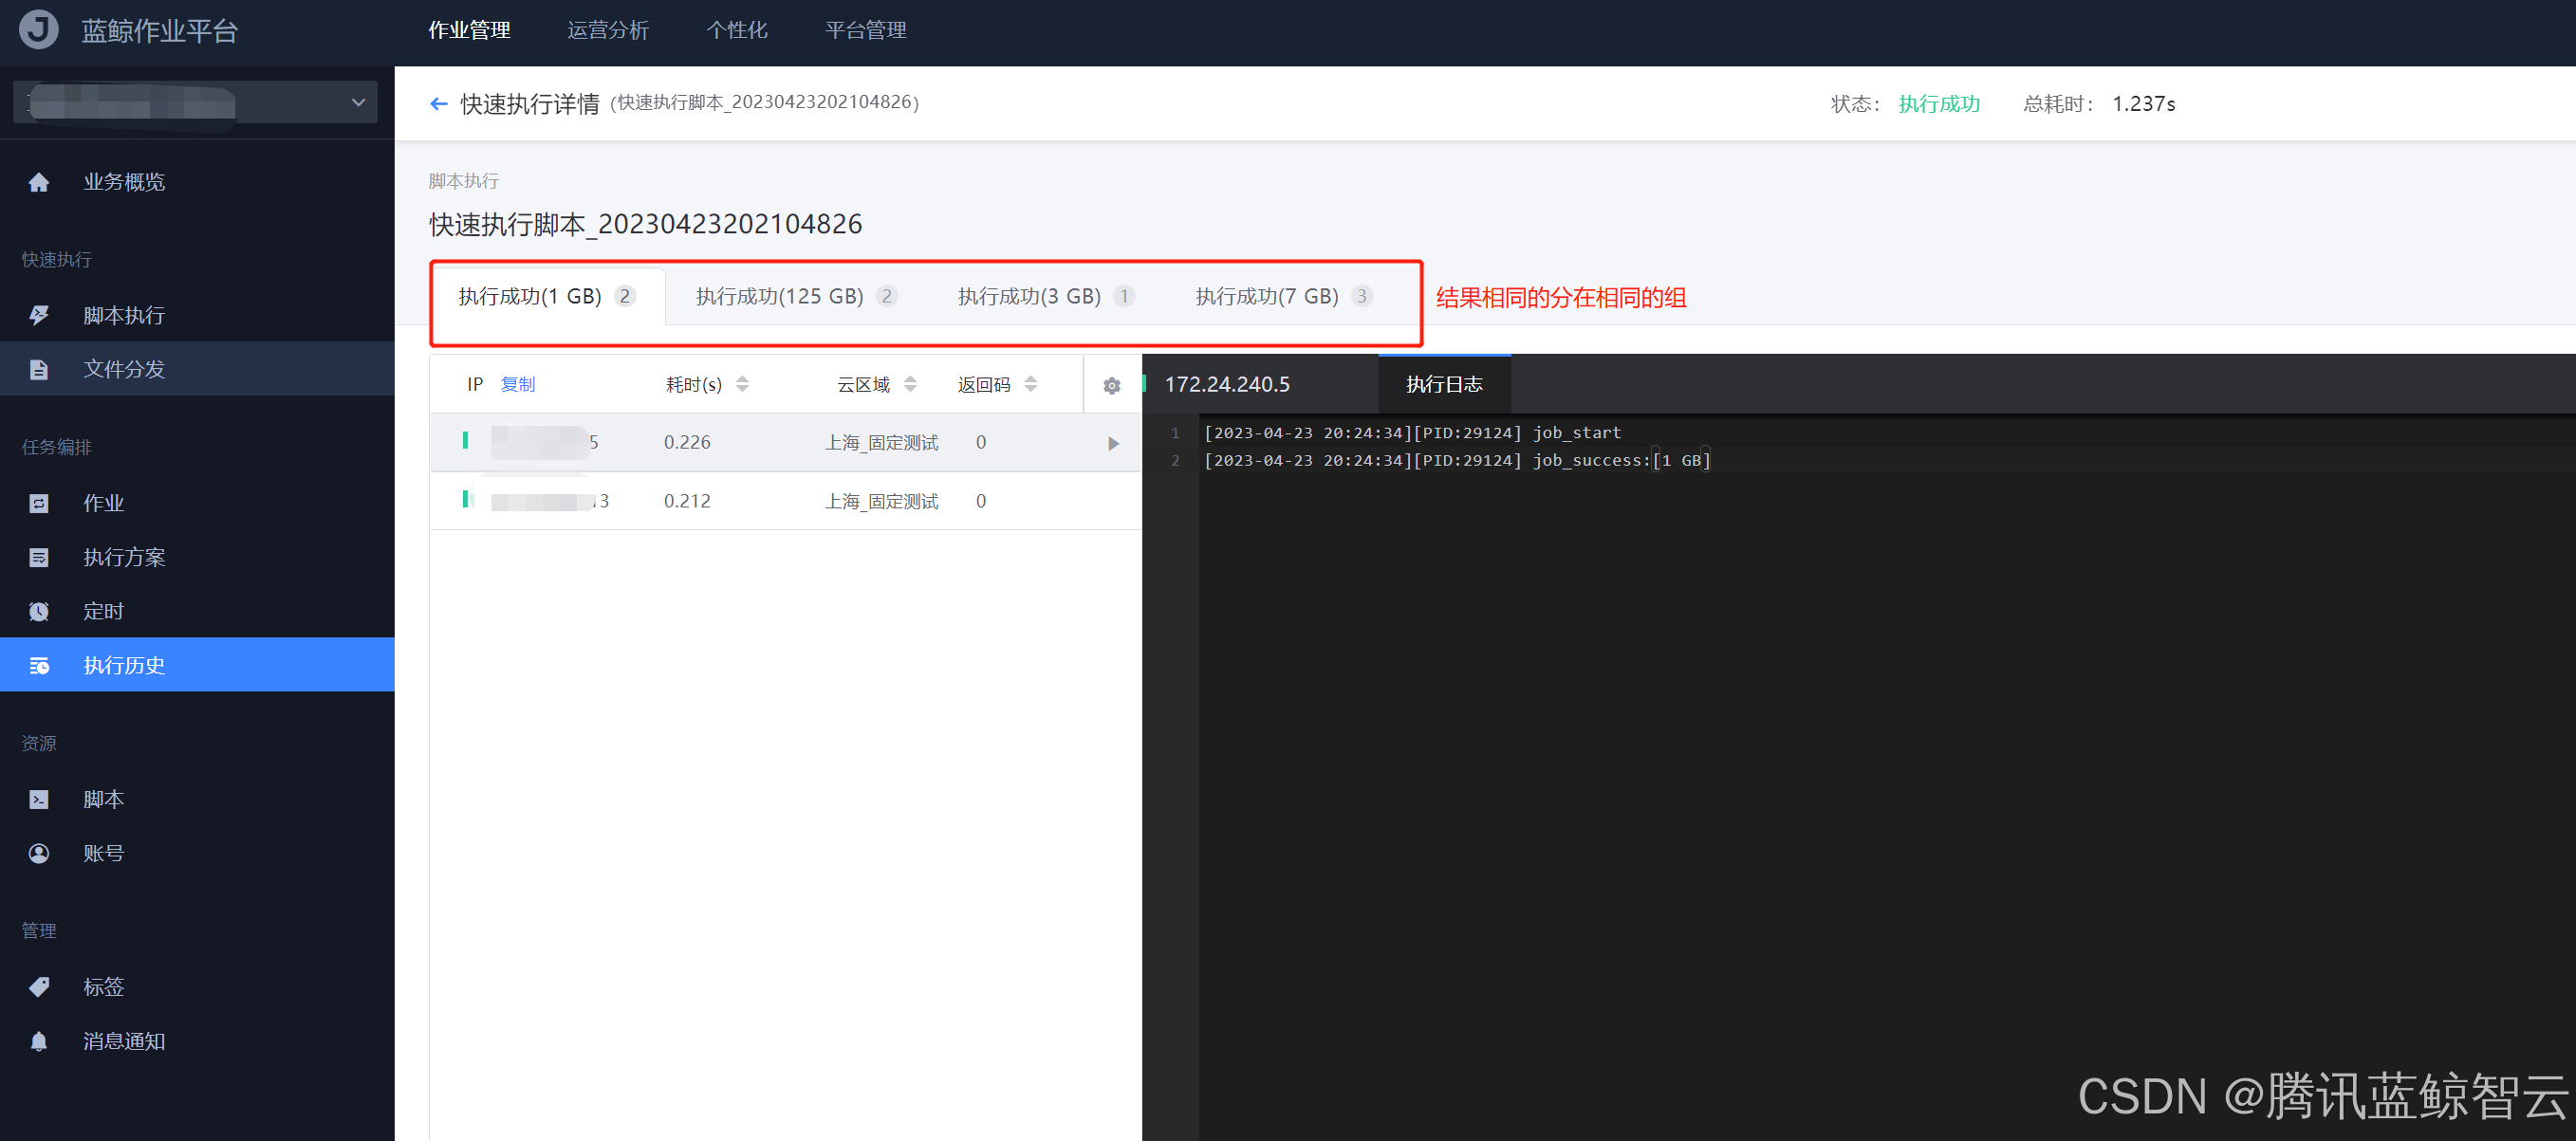Click the arrow on the first host row

(1113, 443)
